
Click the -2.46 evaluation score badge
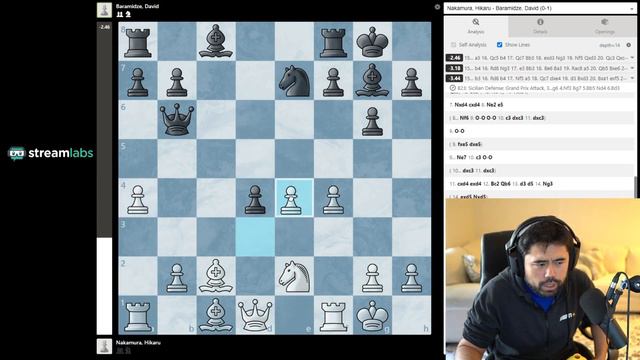(454, 58)
